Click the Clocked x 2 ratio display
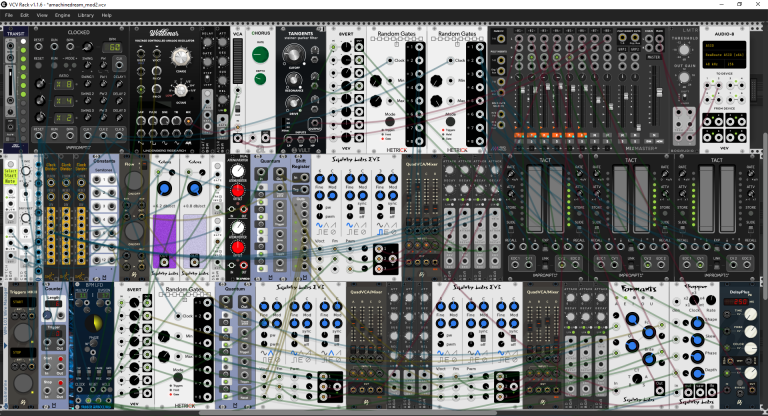 [x=64, y=118]
